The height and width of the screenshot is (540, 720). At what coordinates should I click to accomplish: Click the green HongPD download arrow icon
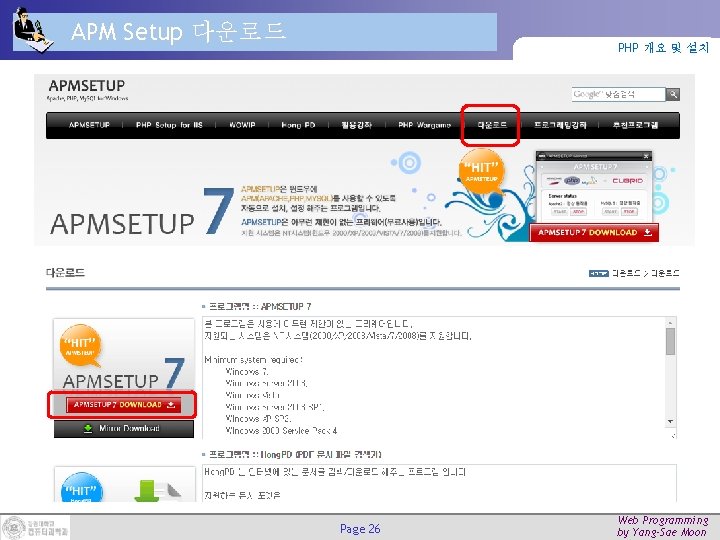147,490
